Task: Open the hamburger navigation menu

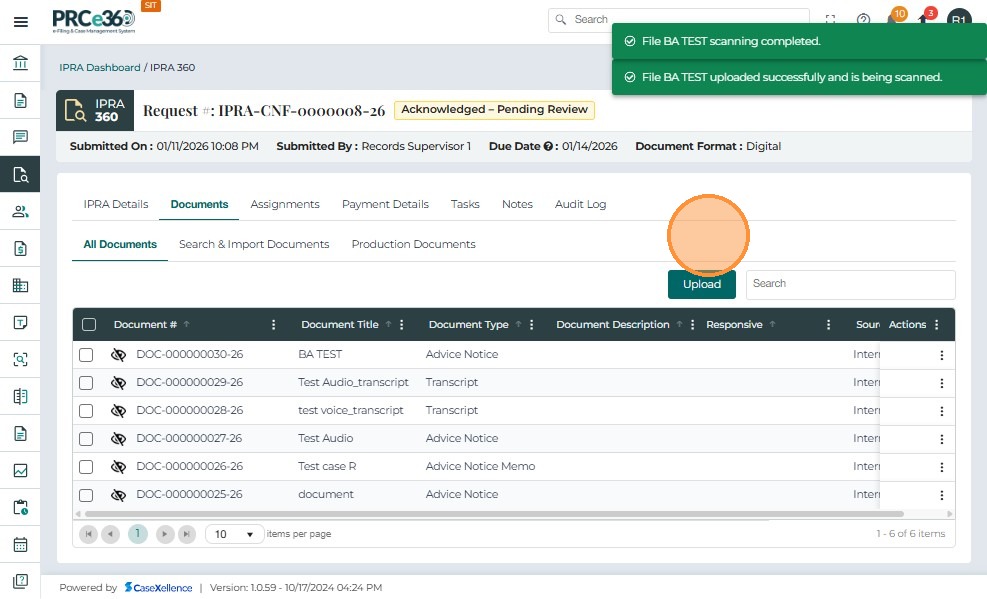Action: pos(20,21)
